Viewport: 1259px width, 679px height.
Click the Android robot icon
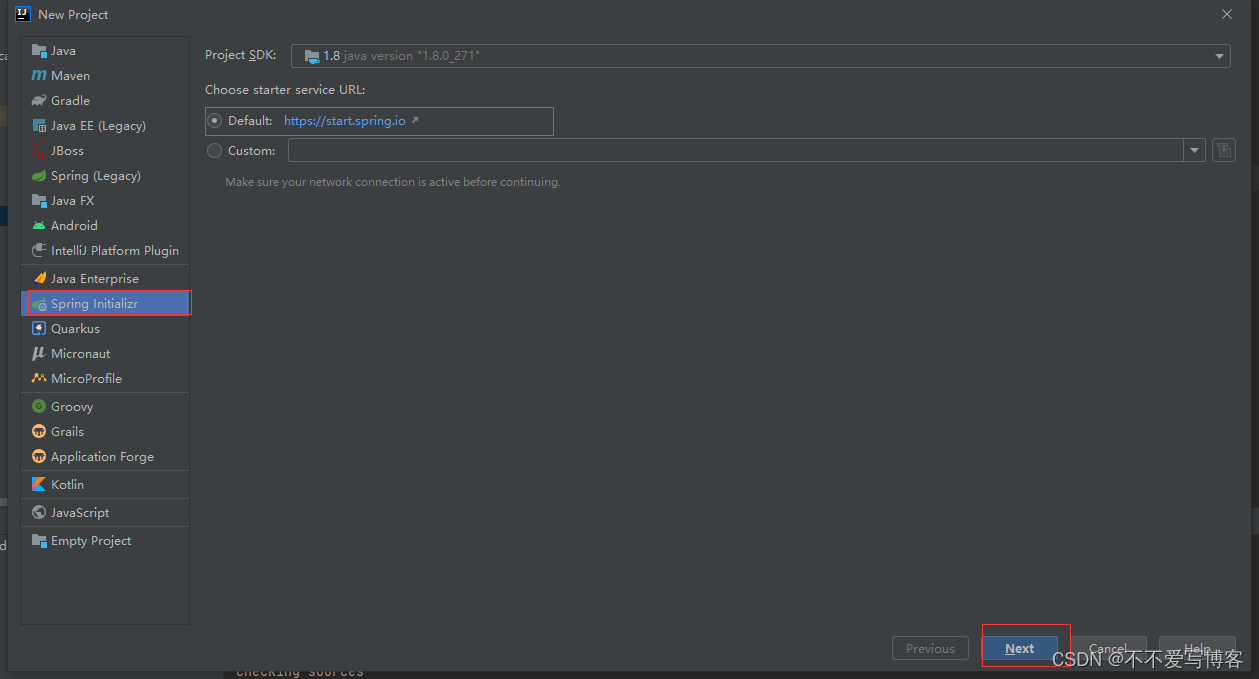[39, 226]
